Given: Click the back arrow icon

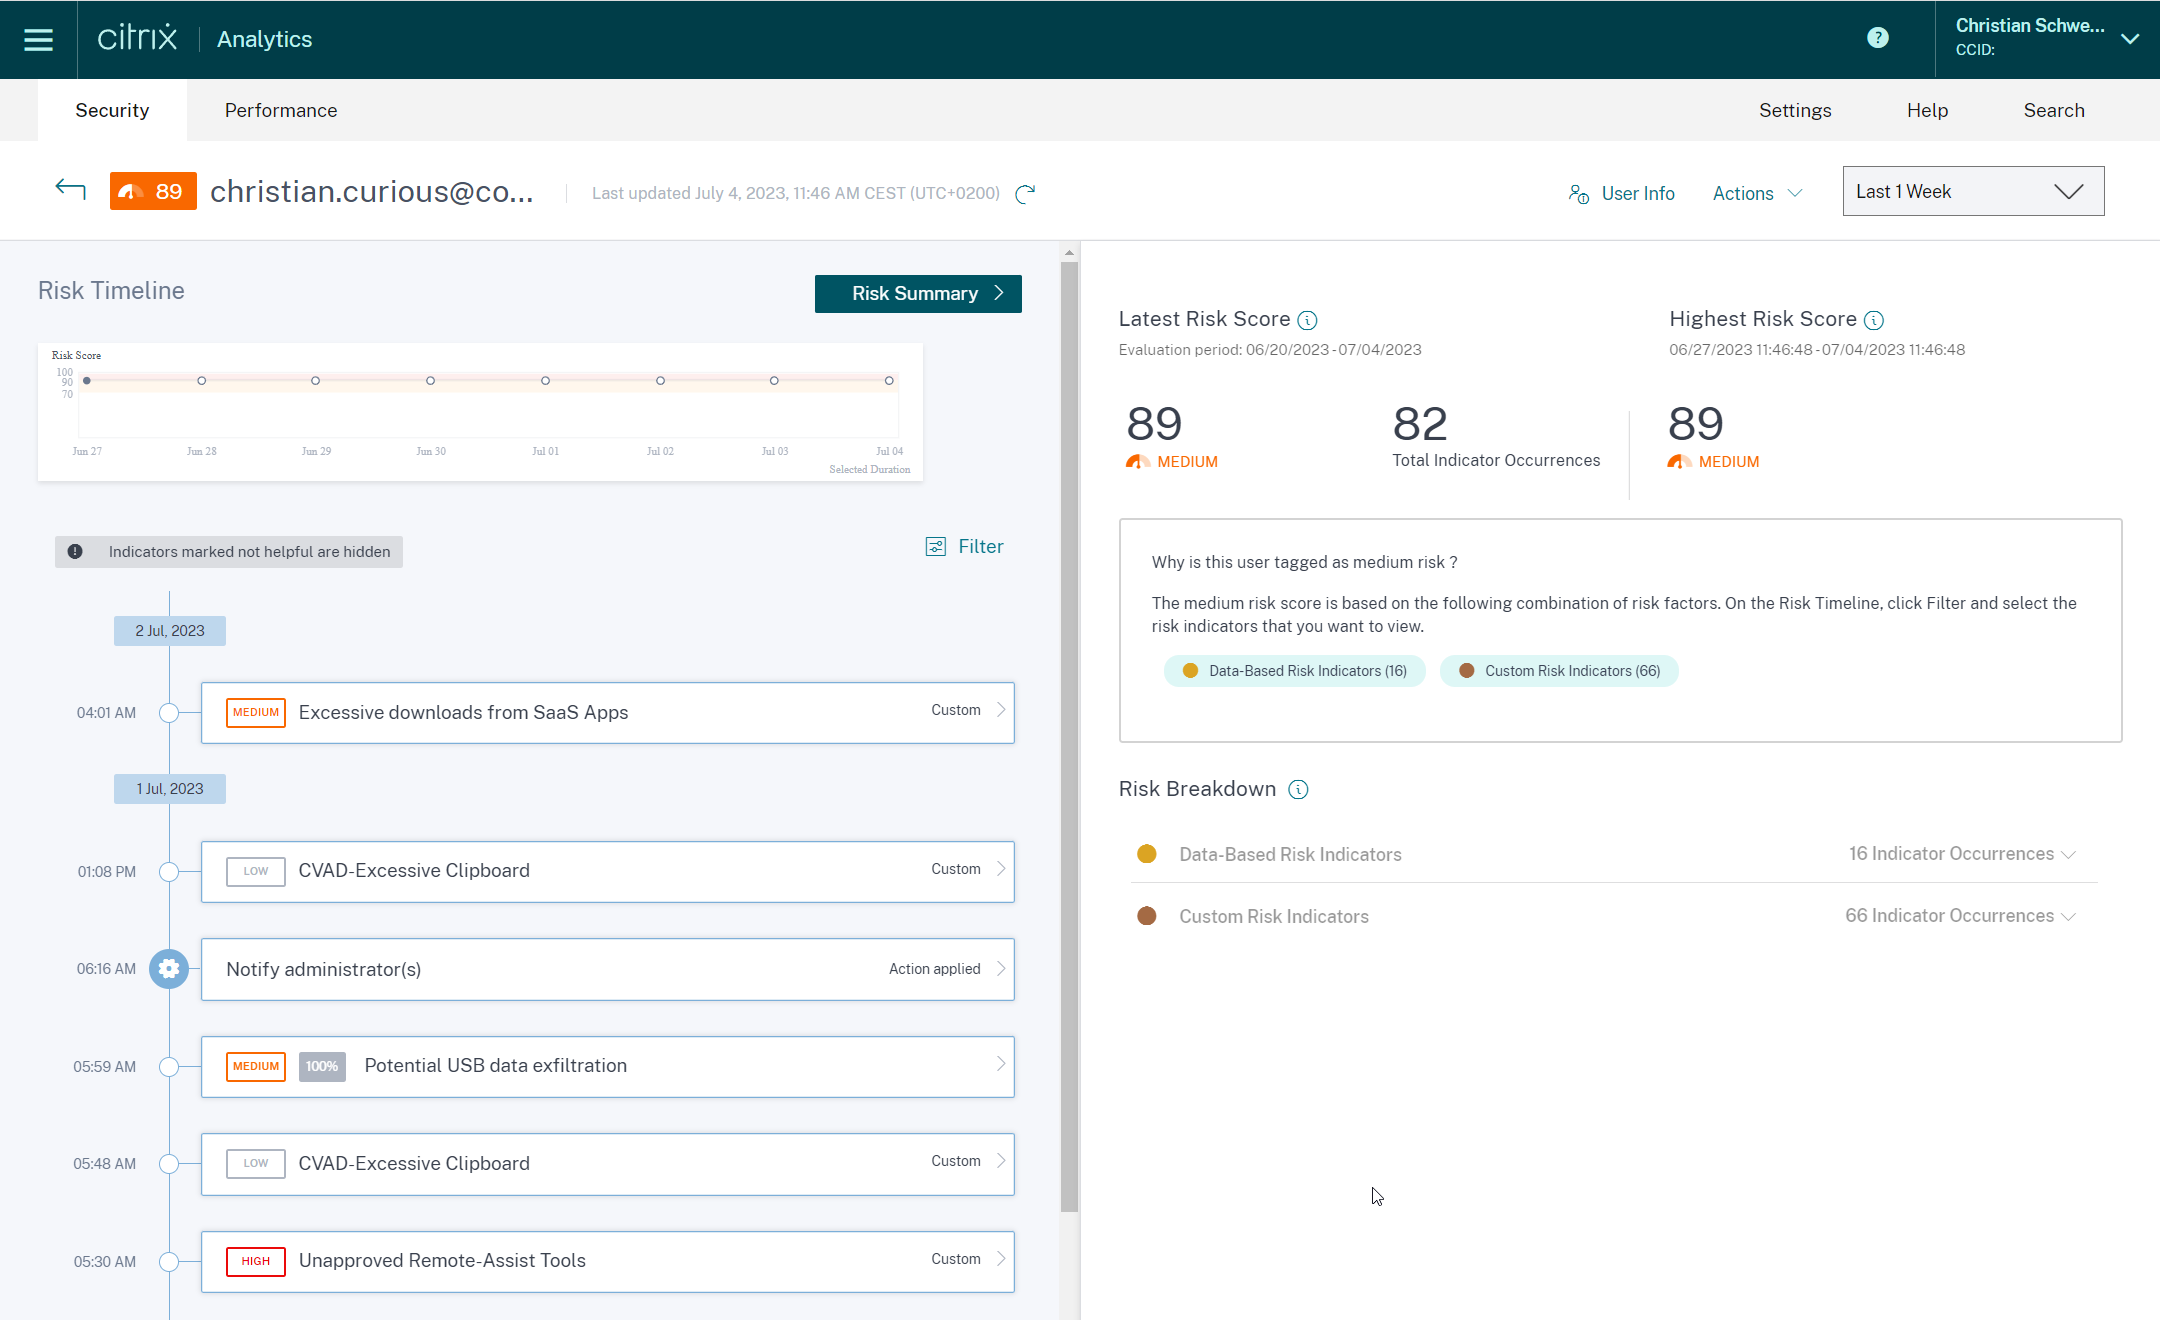Looking at the screenshot, I should click(x=70, y=189).
